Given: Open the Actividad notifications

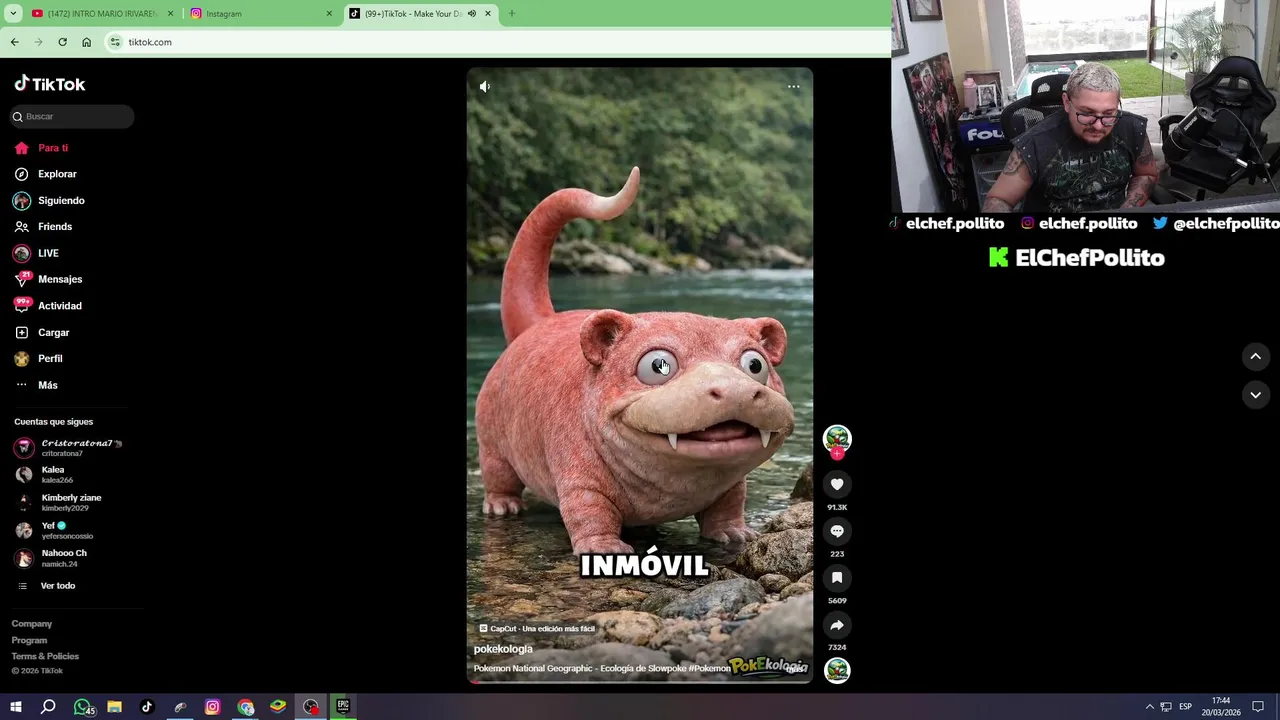Looking at the screenshot, I should pyautogui.click(x=48, y=306).
